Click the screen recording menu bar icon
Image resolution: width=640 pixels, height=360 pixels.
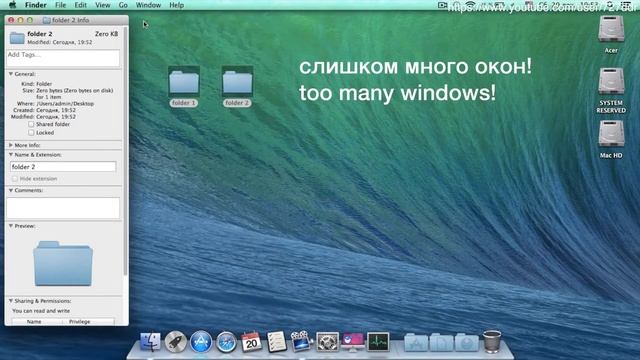click(x=442, y=5)
